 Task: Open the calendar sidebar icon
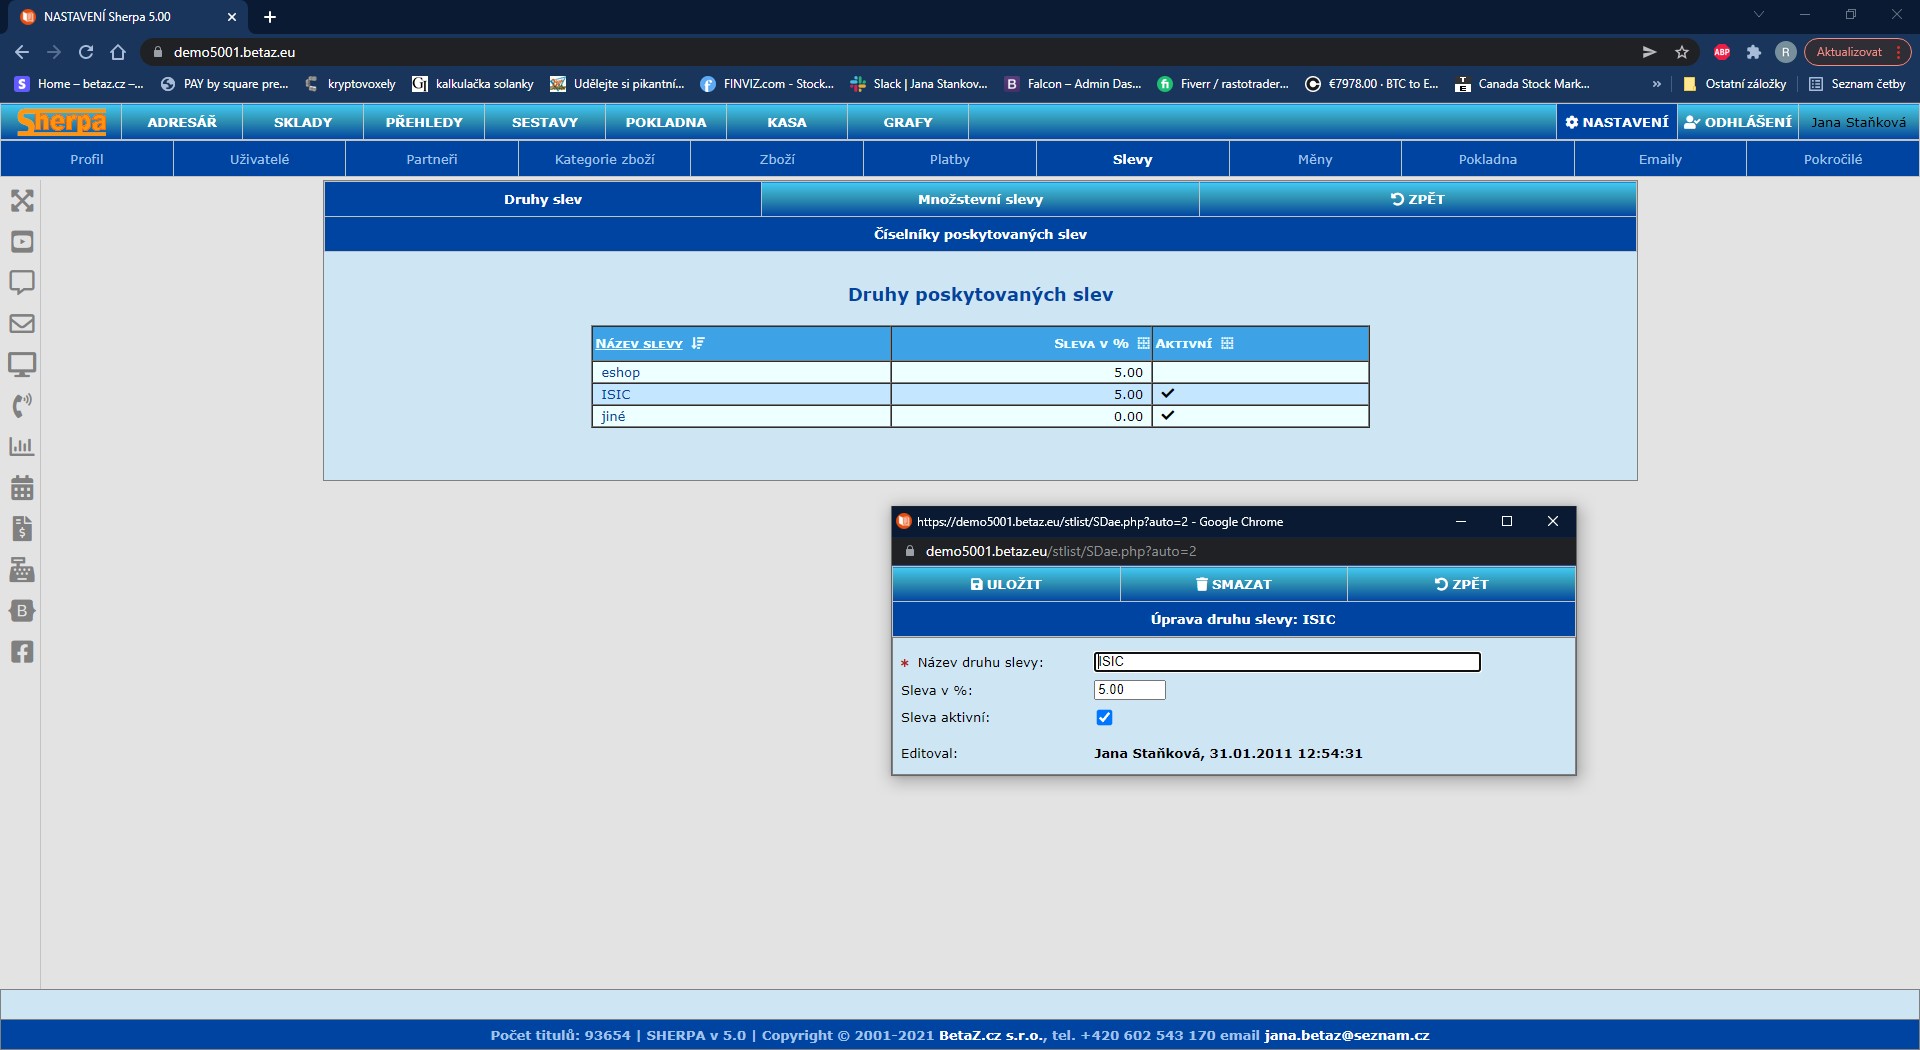pyautogui.click(x=22, y=488)
